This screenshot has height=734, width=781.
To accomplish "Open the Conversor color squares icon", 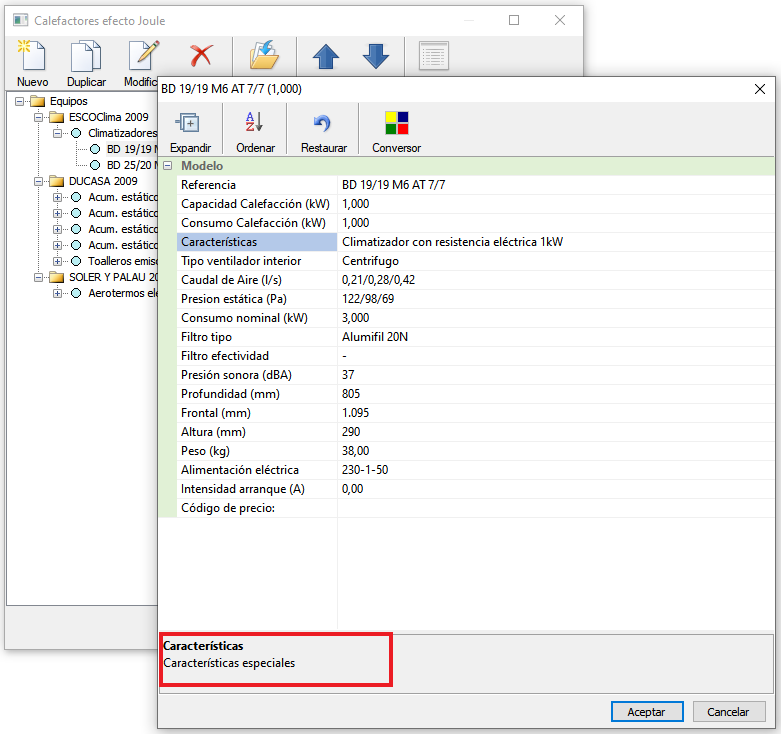I will click(396, 123).
